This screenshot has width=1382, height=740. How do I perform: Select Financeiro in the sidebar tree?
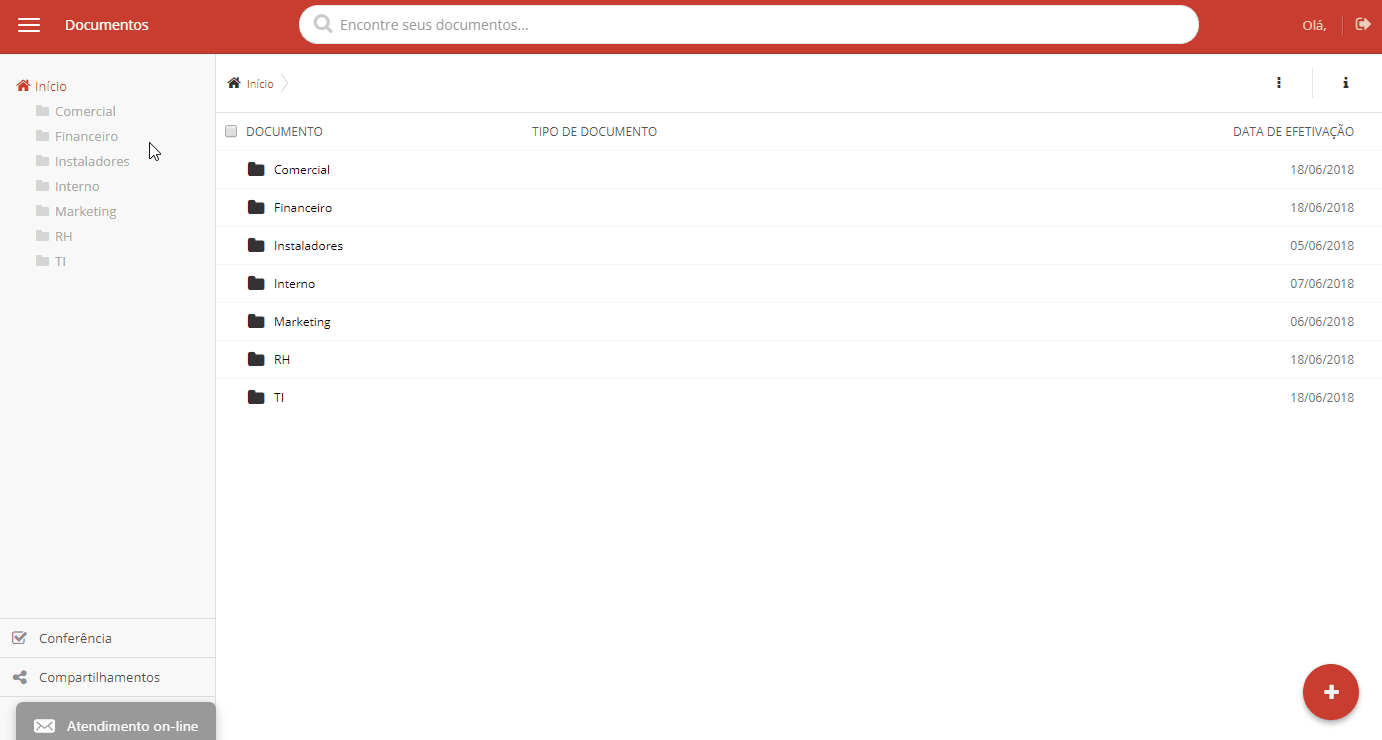[x=86, y=136]
